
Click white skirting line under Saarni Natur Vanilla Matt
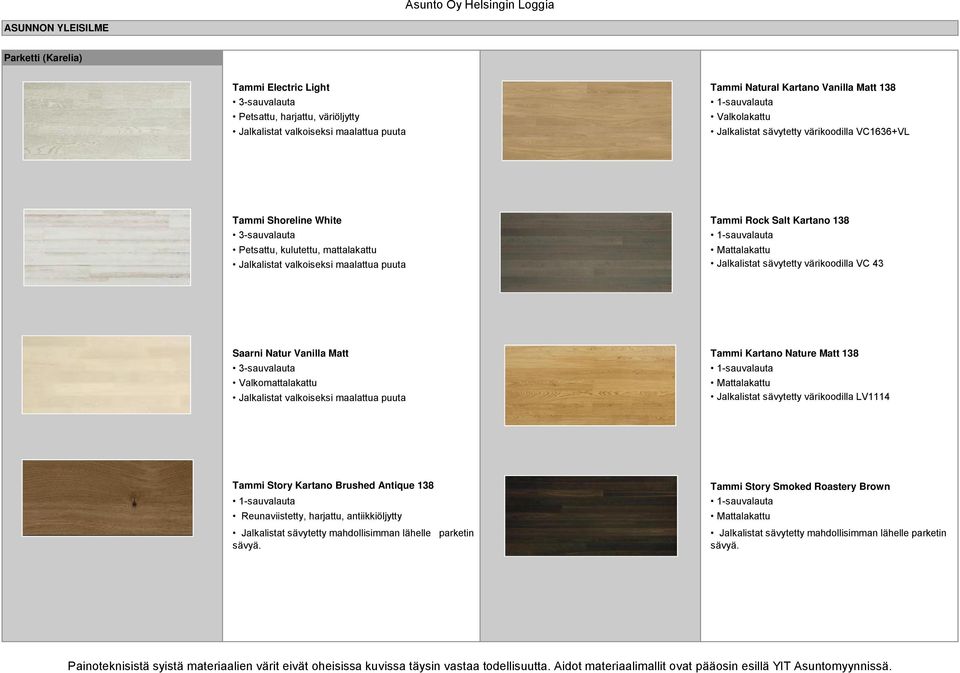pyautogui.click(x=319, y=398)
